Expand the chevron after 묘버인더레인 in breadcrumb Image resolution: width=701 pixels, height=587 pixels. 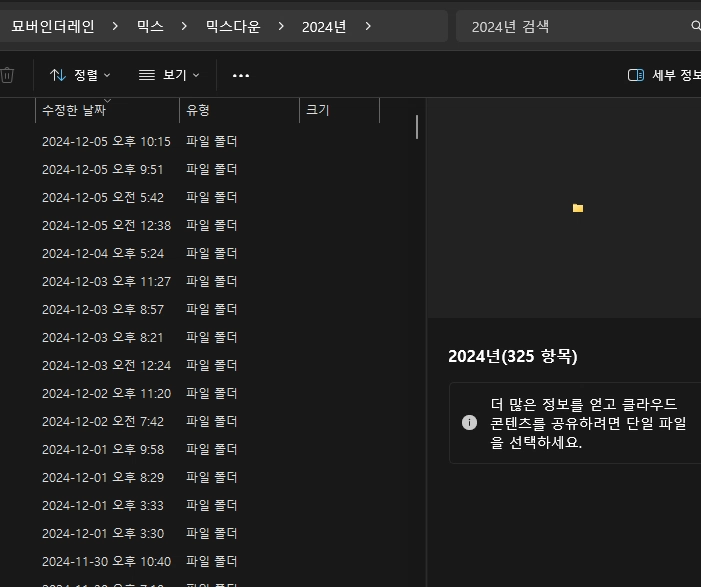pos(116,27)
